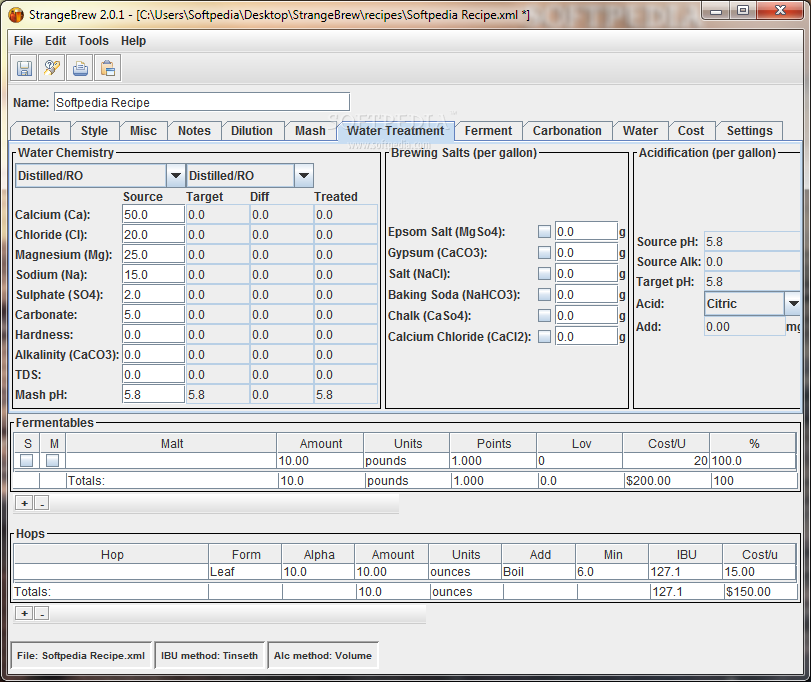Image resolution: width=811 pixels, height=682 pixels.
Task: Click the Malt column header in Fermentables
Action: coord(171,444)
